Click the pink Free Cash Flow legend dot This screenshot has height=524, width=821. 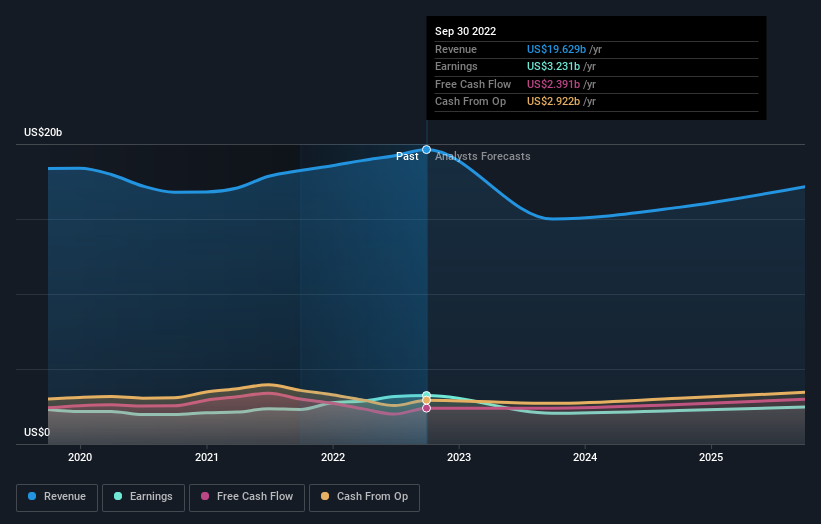tap(205, 496)
